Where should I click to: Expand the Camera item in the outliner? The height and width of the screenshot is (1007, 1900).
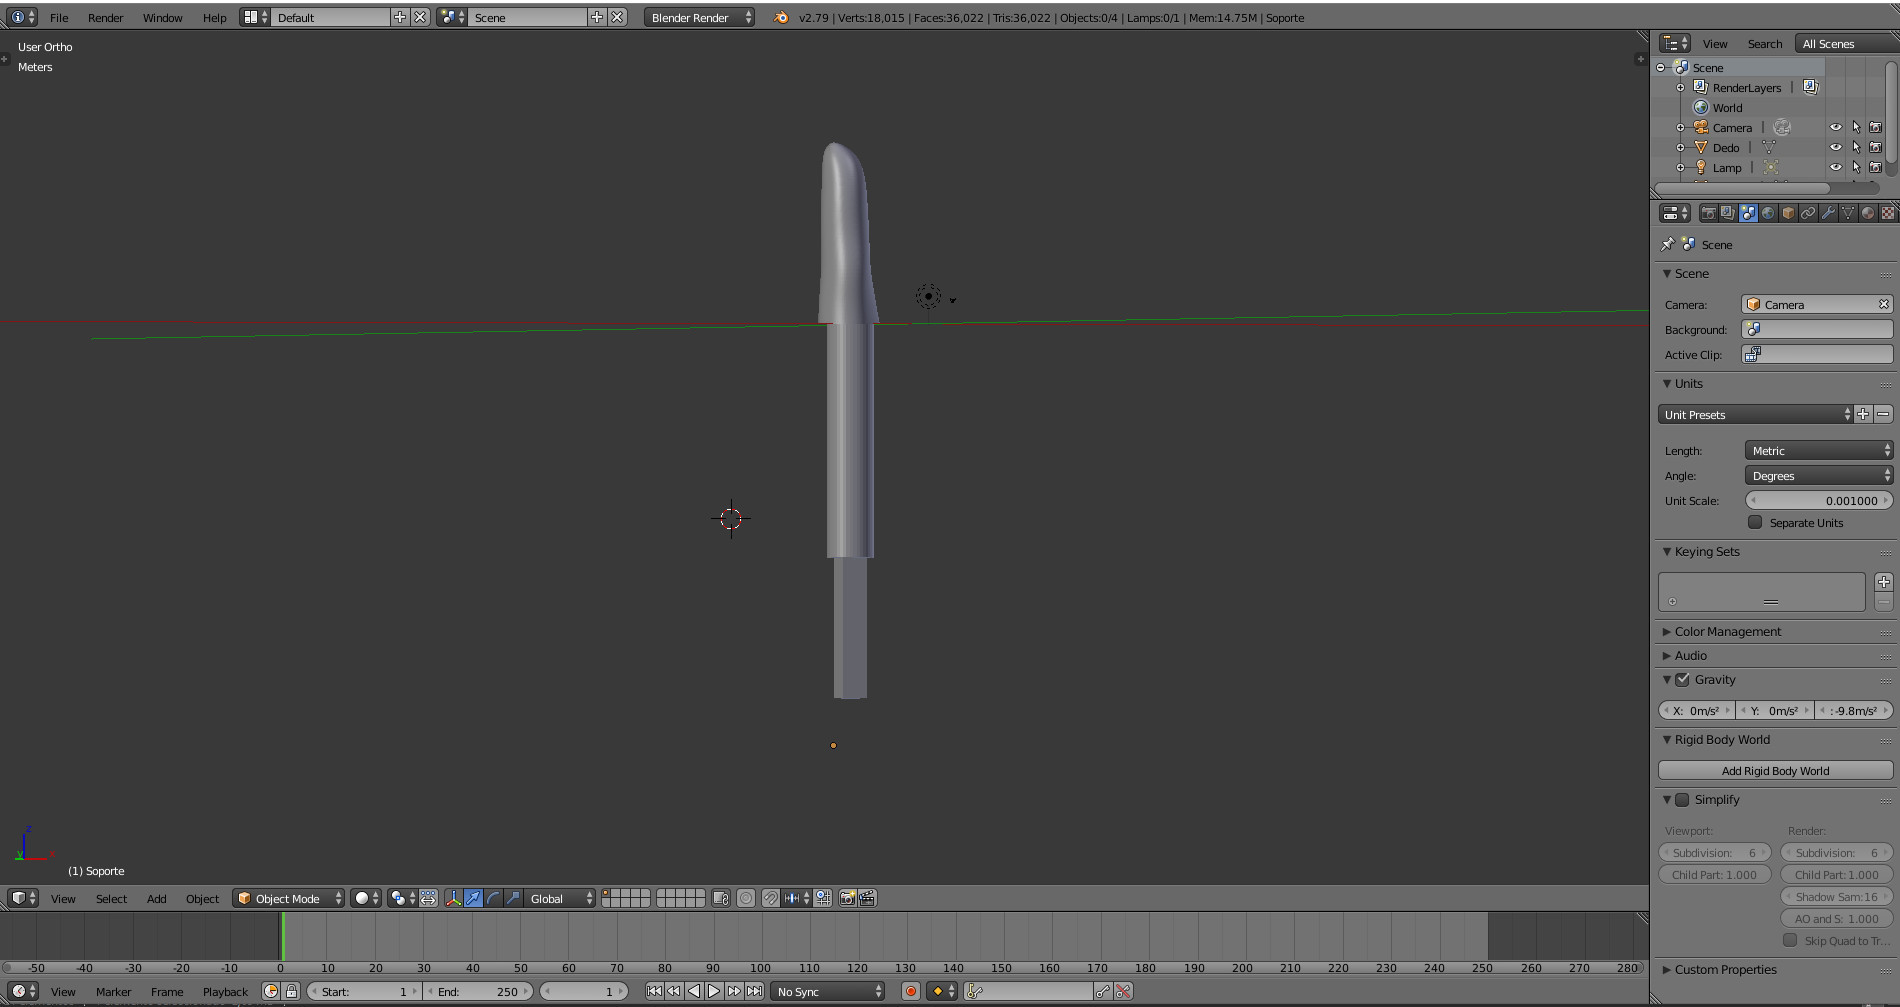(1681, 127)
